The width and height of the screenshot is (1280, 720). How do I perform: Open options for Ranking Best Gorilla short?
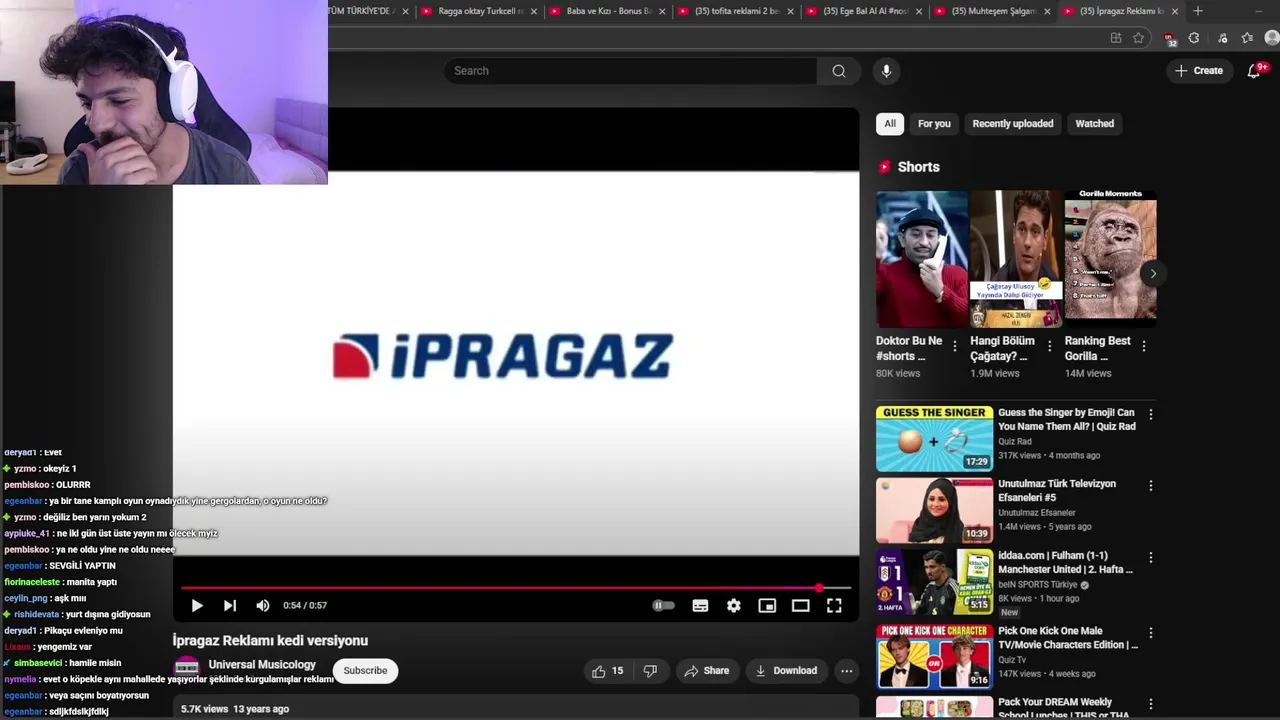[x=1143, y=346]
